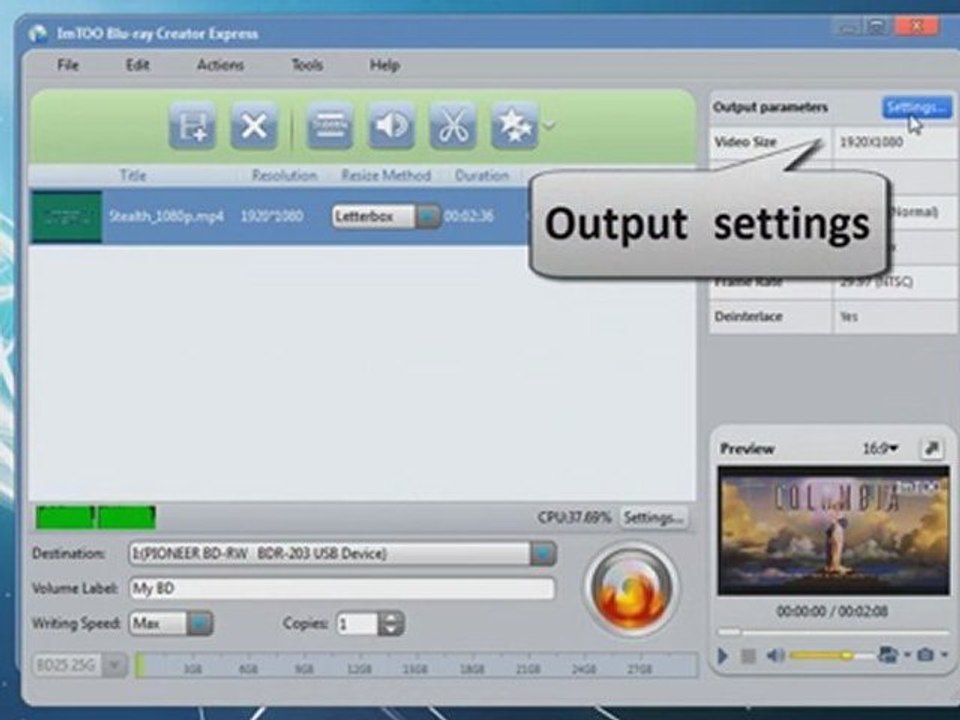Select the Stealth_1080p.mp4 video thumbnail
This screenshot has height=720, width=960.
coord(67,217)
